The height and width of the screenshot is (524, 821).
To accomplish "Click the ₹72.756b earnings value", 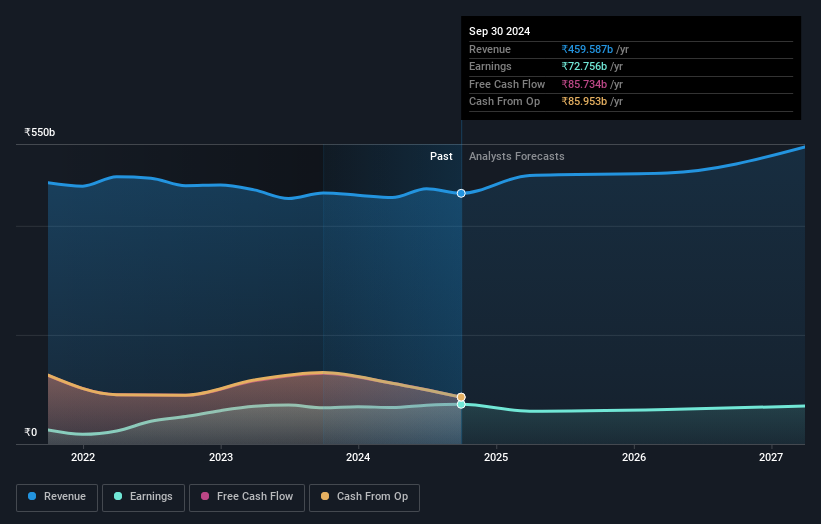I will [x=584, y=66].
